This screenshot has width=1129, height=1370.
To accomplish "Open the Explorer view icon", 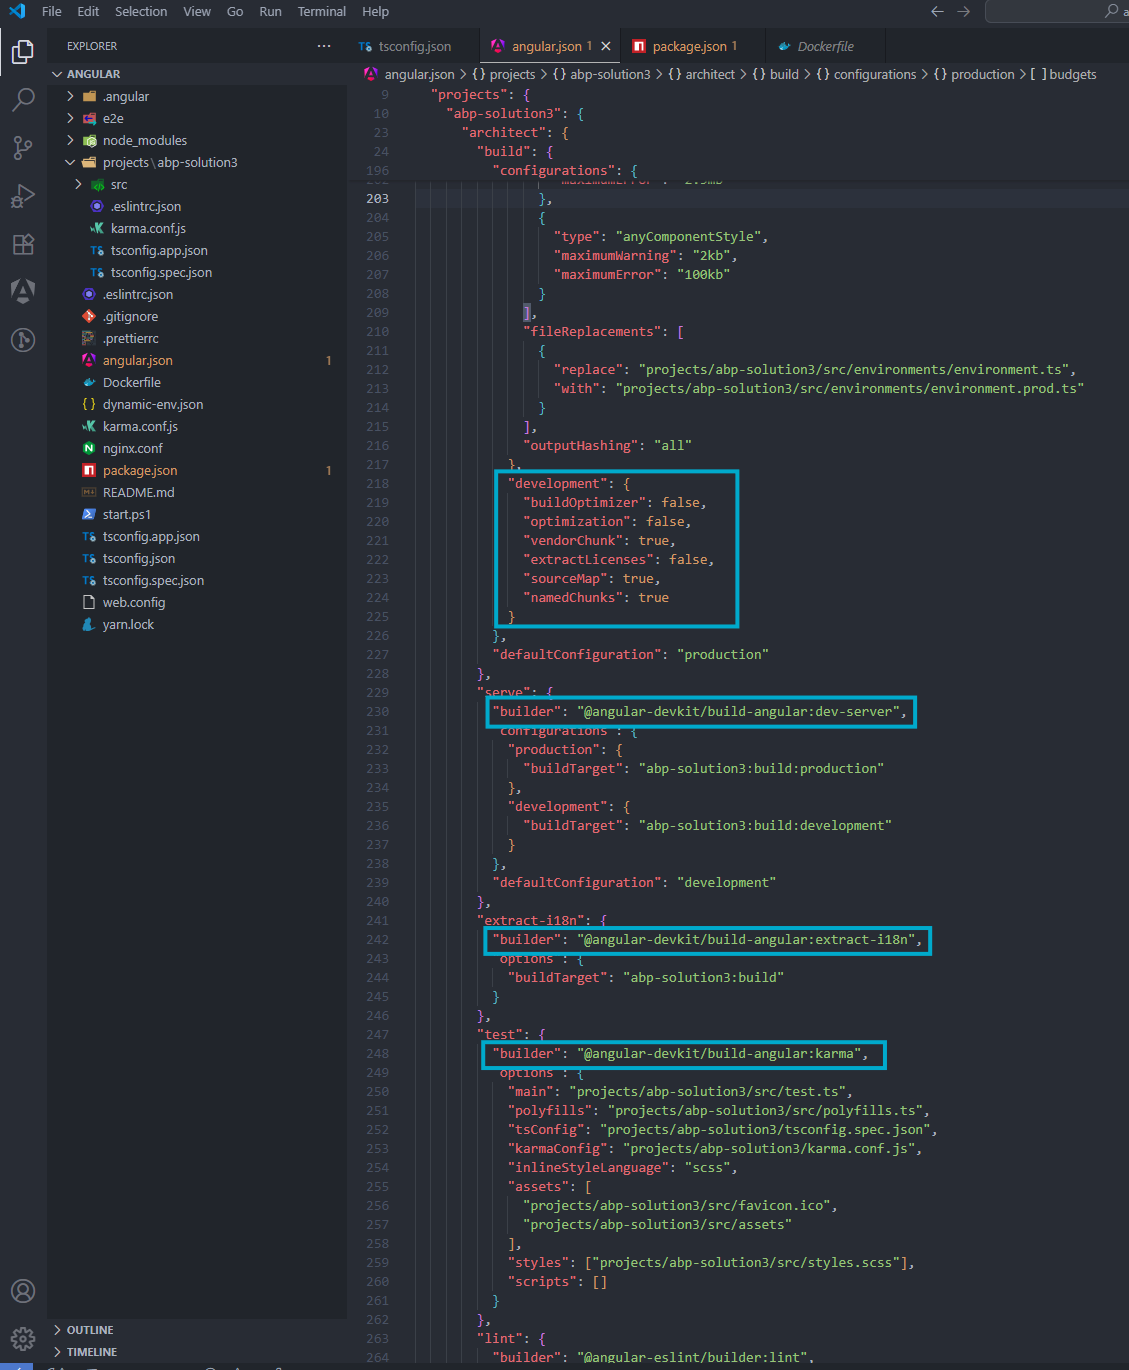I will pyautogui.click(x=23, y=51).
